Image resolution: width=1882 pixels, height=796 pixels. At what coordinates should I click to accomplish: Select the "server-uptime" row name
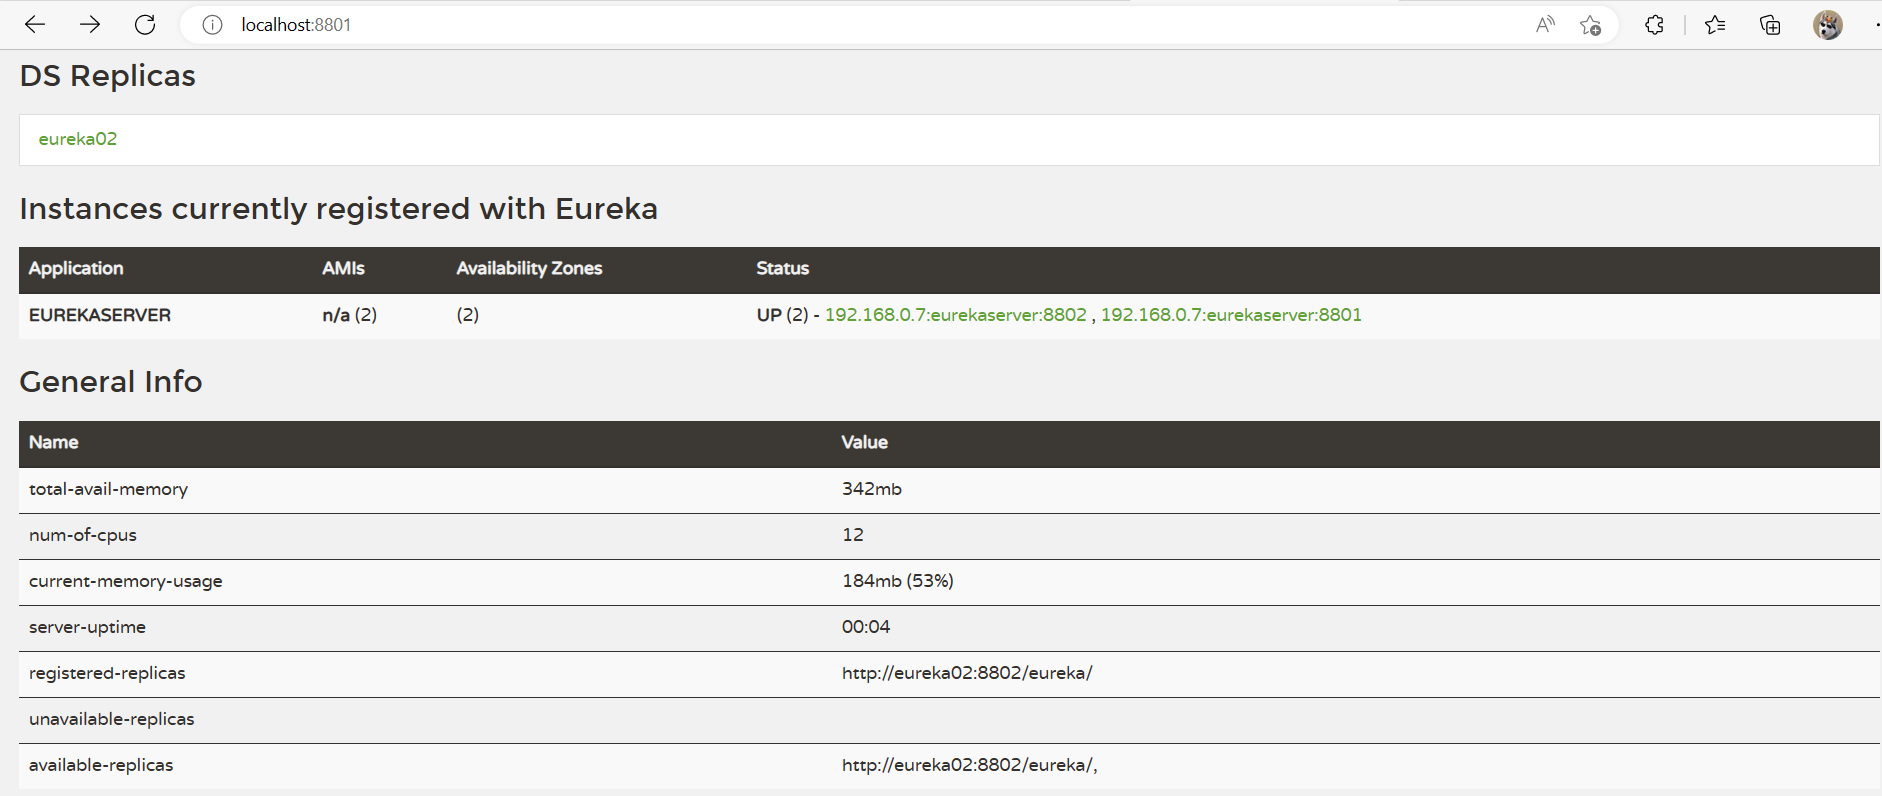87,627
